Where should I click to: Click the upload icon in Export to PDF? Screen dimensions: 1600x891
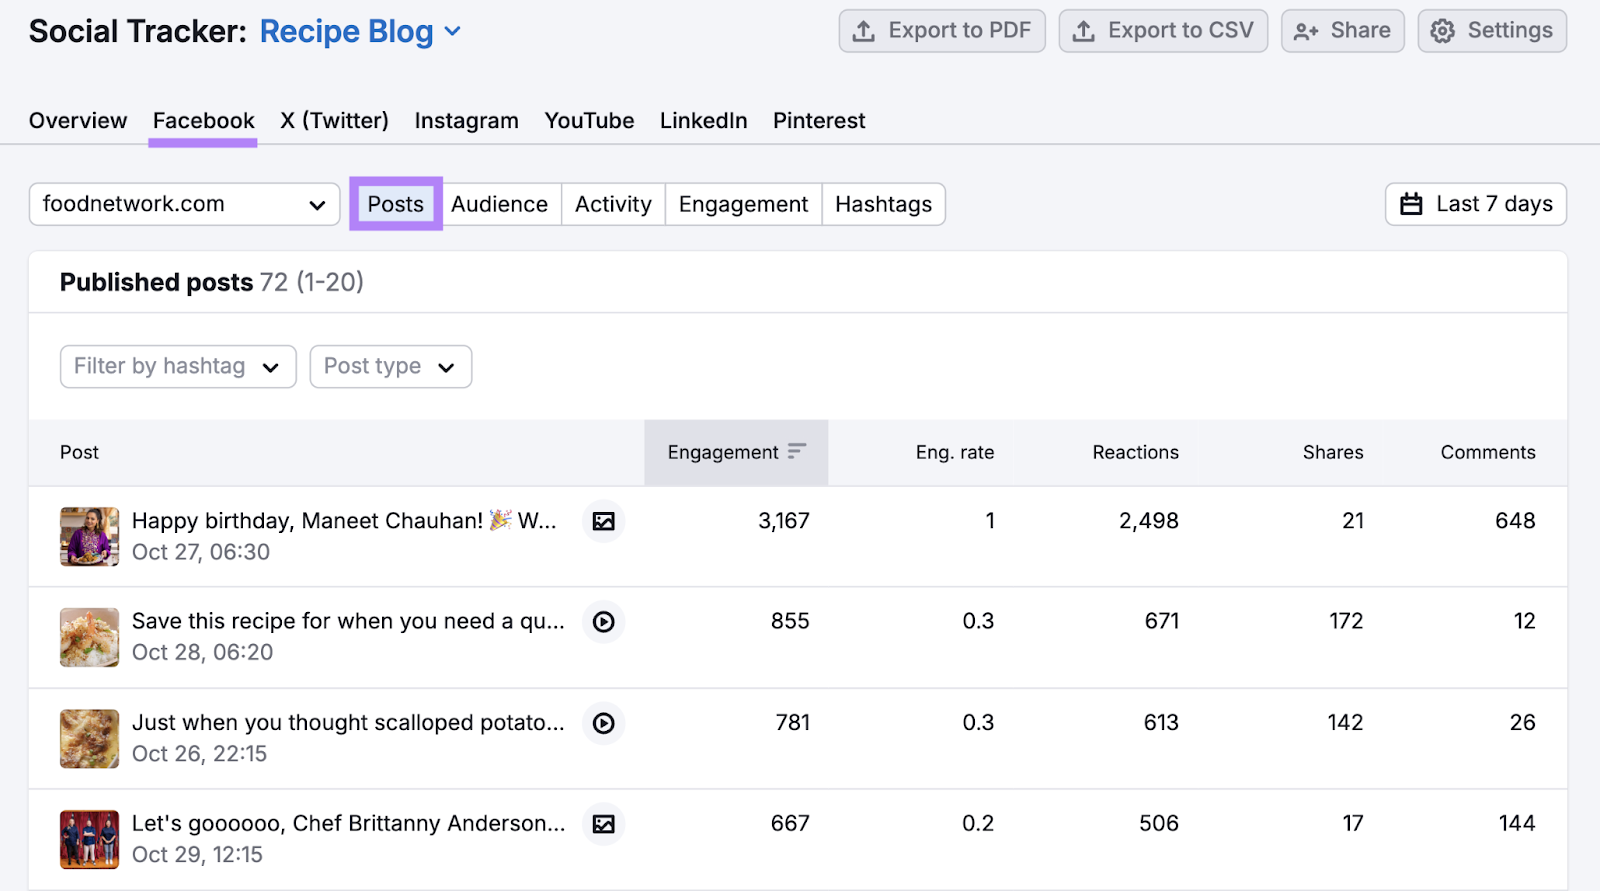[863, 31]
